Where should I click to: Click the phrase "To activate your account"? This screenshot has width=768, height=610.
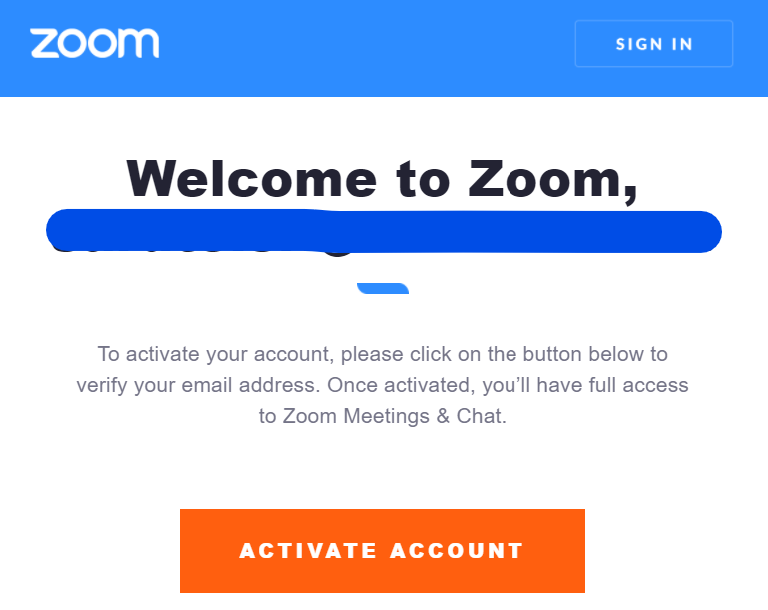tap(214, 354)
